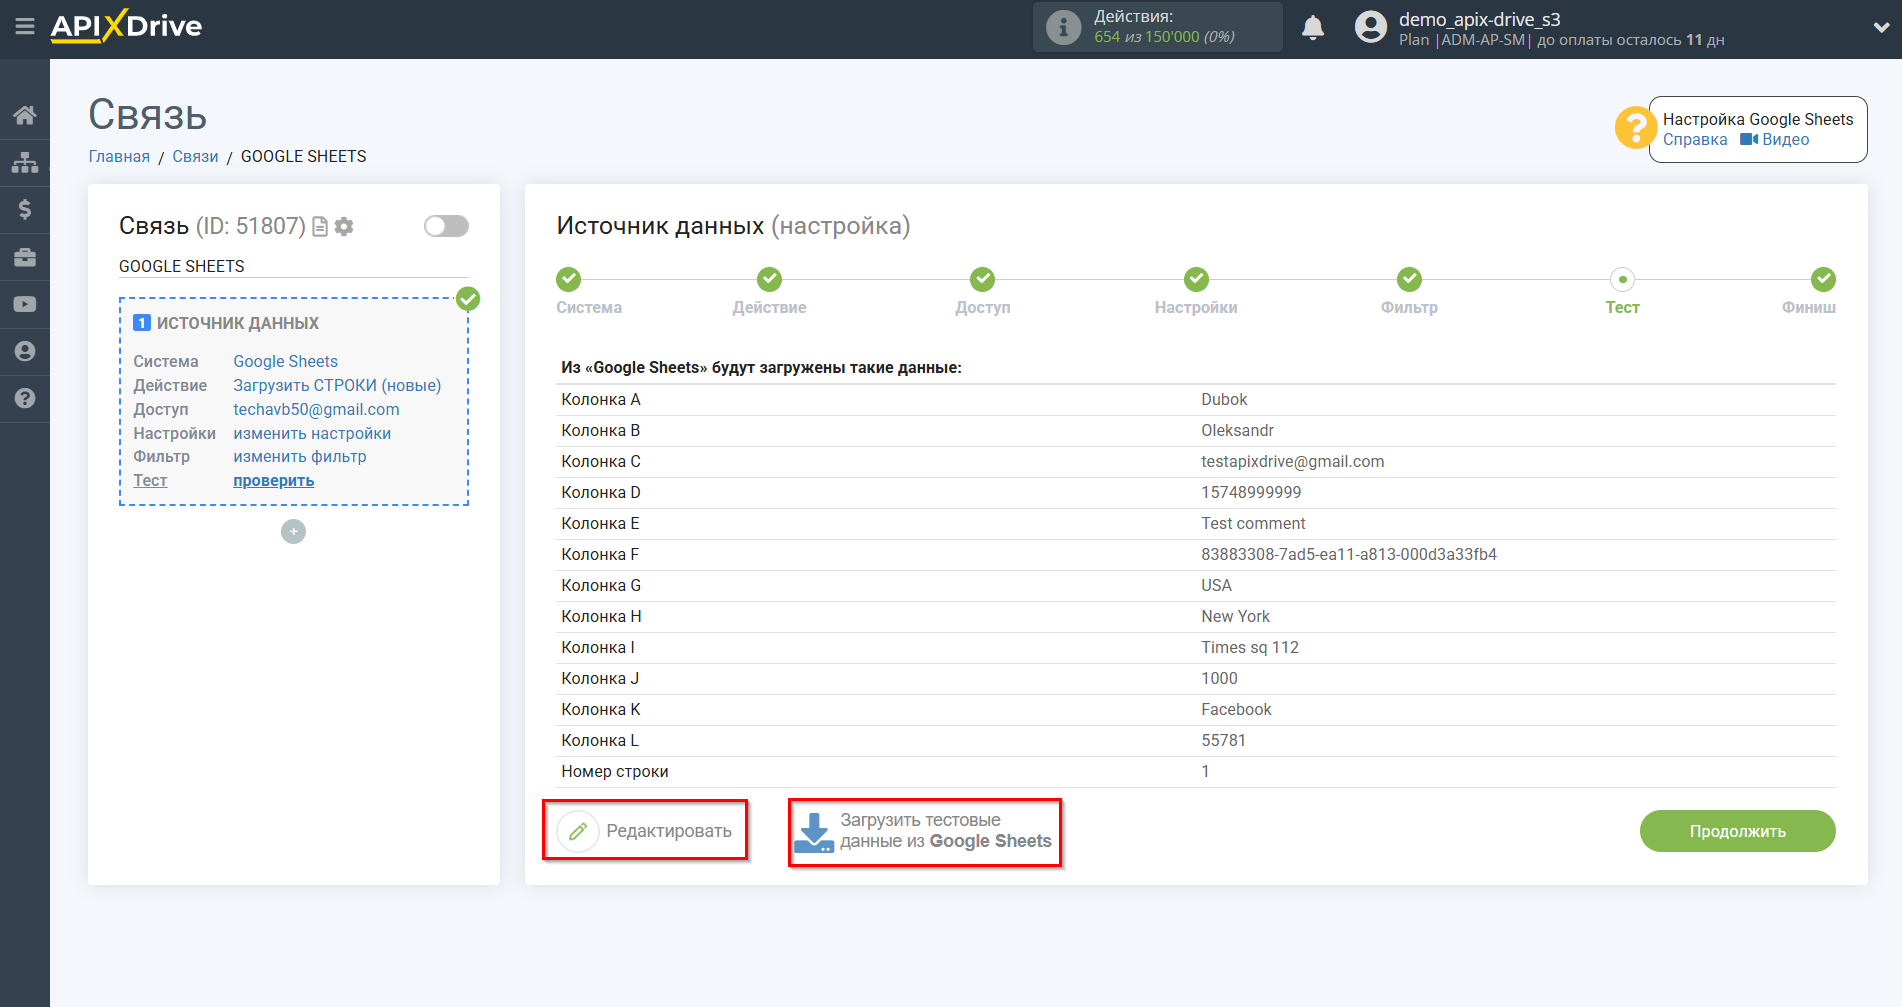Open Загрузить СТРОКИ (новые) action link
Screen dimensions: 1902x1007
pyautogui.click(x=337, y=386)
